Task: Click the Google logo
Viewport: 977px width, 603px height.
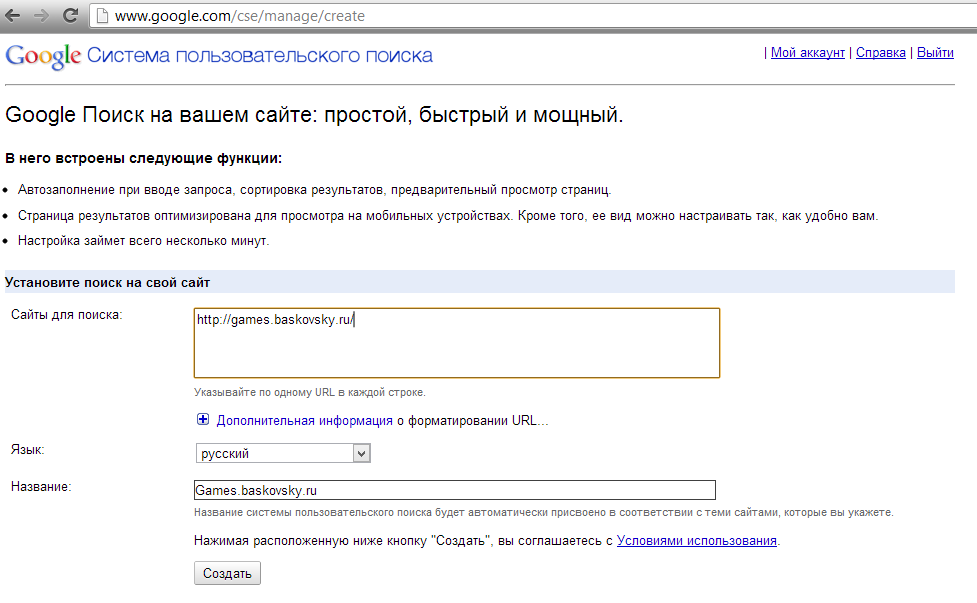Action: coord(43,57)
